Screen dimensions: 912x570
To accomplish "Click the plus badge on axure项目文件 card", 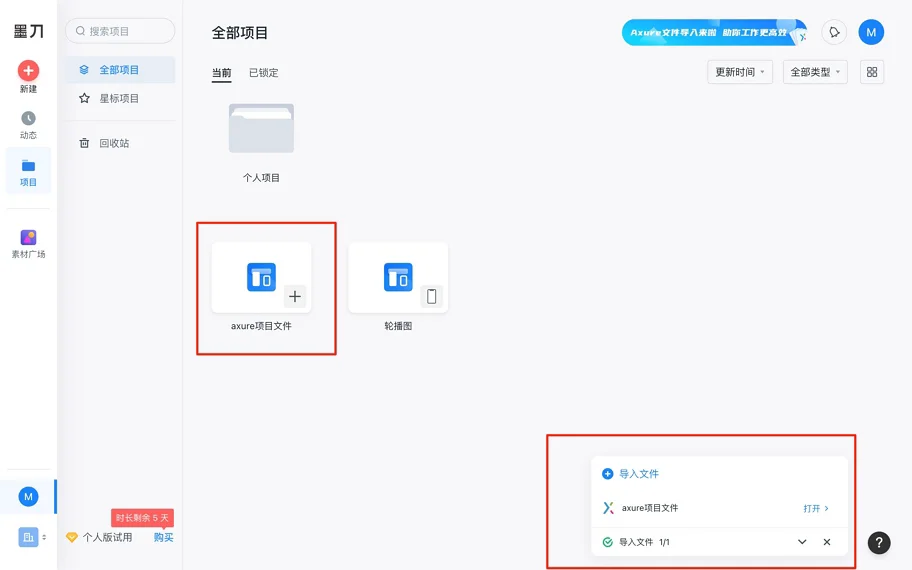I will point(295,297).
